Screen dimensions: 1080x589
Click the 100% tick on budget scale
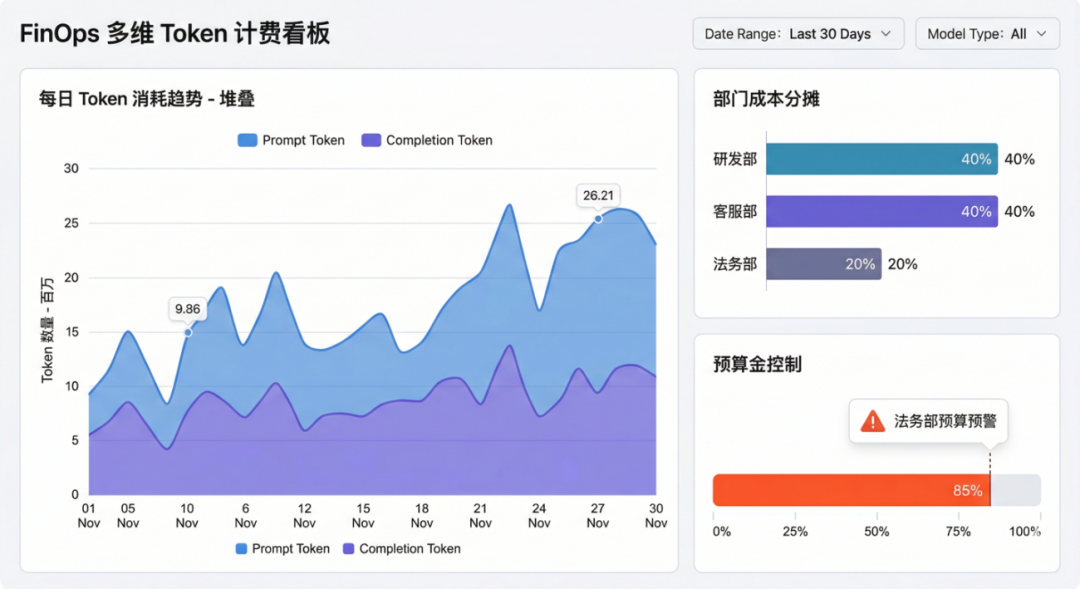pyautogui.click(x=1025, y=532)
